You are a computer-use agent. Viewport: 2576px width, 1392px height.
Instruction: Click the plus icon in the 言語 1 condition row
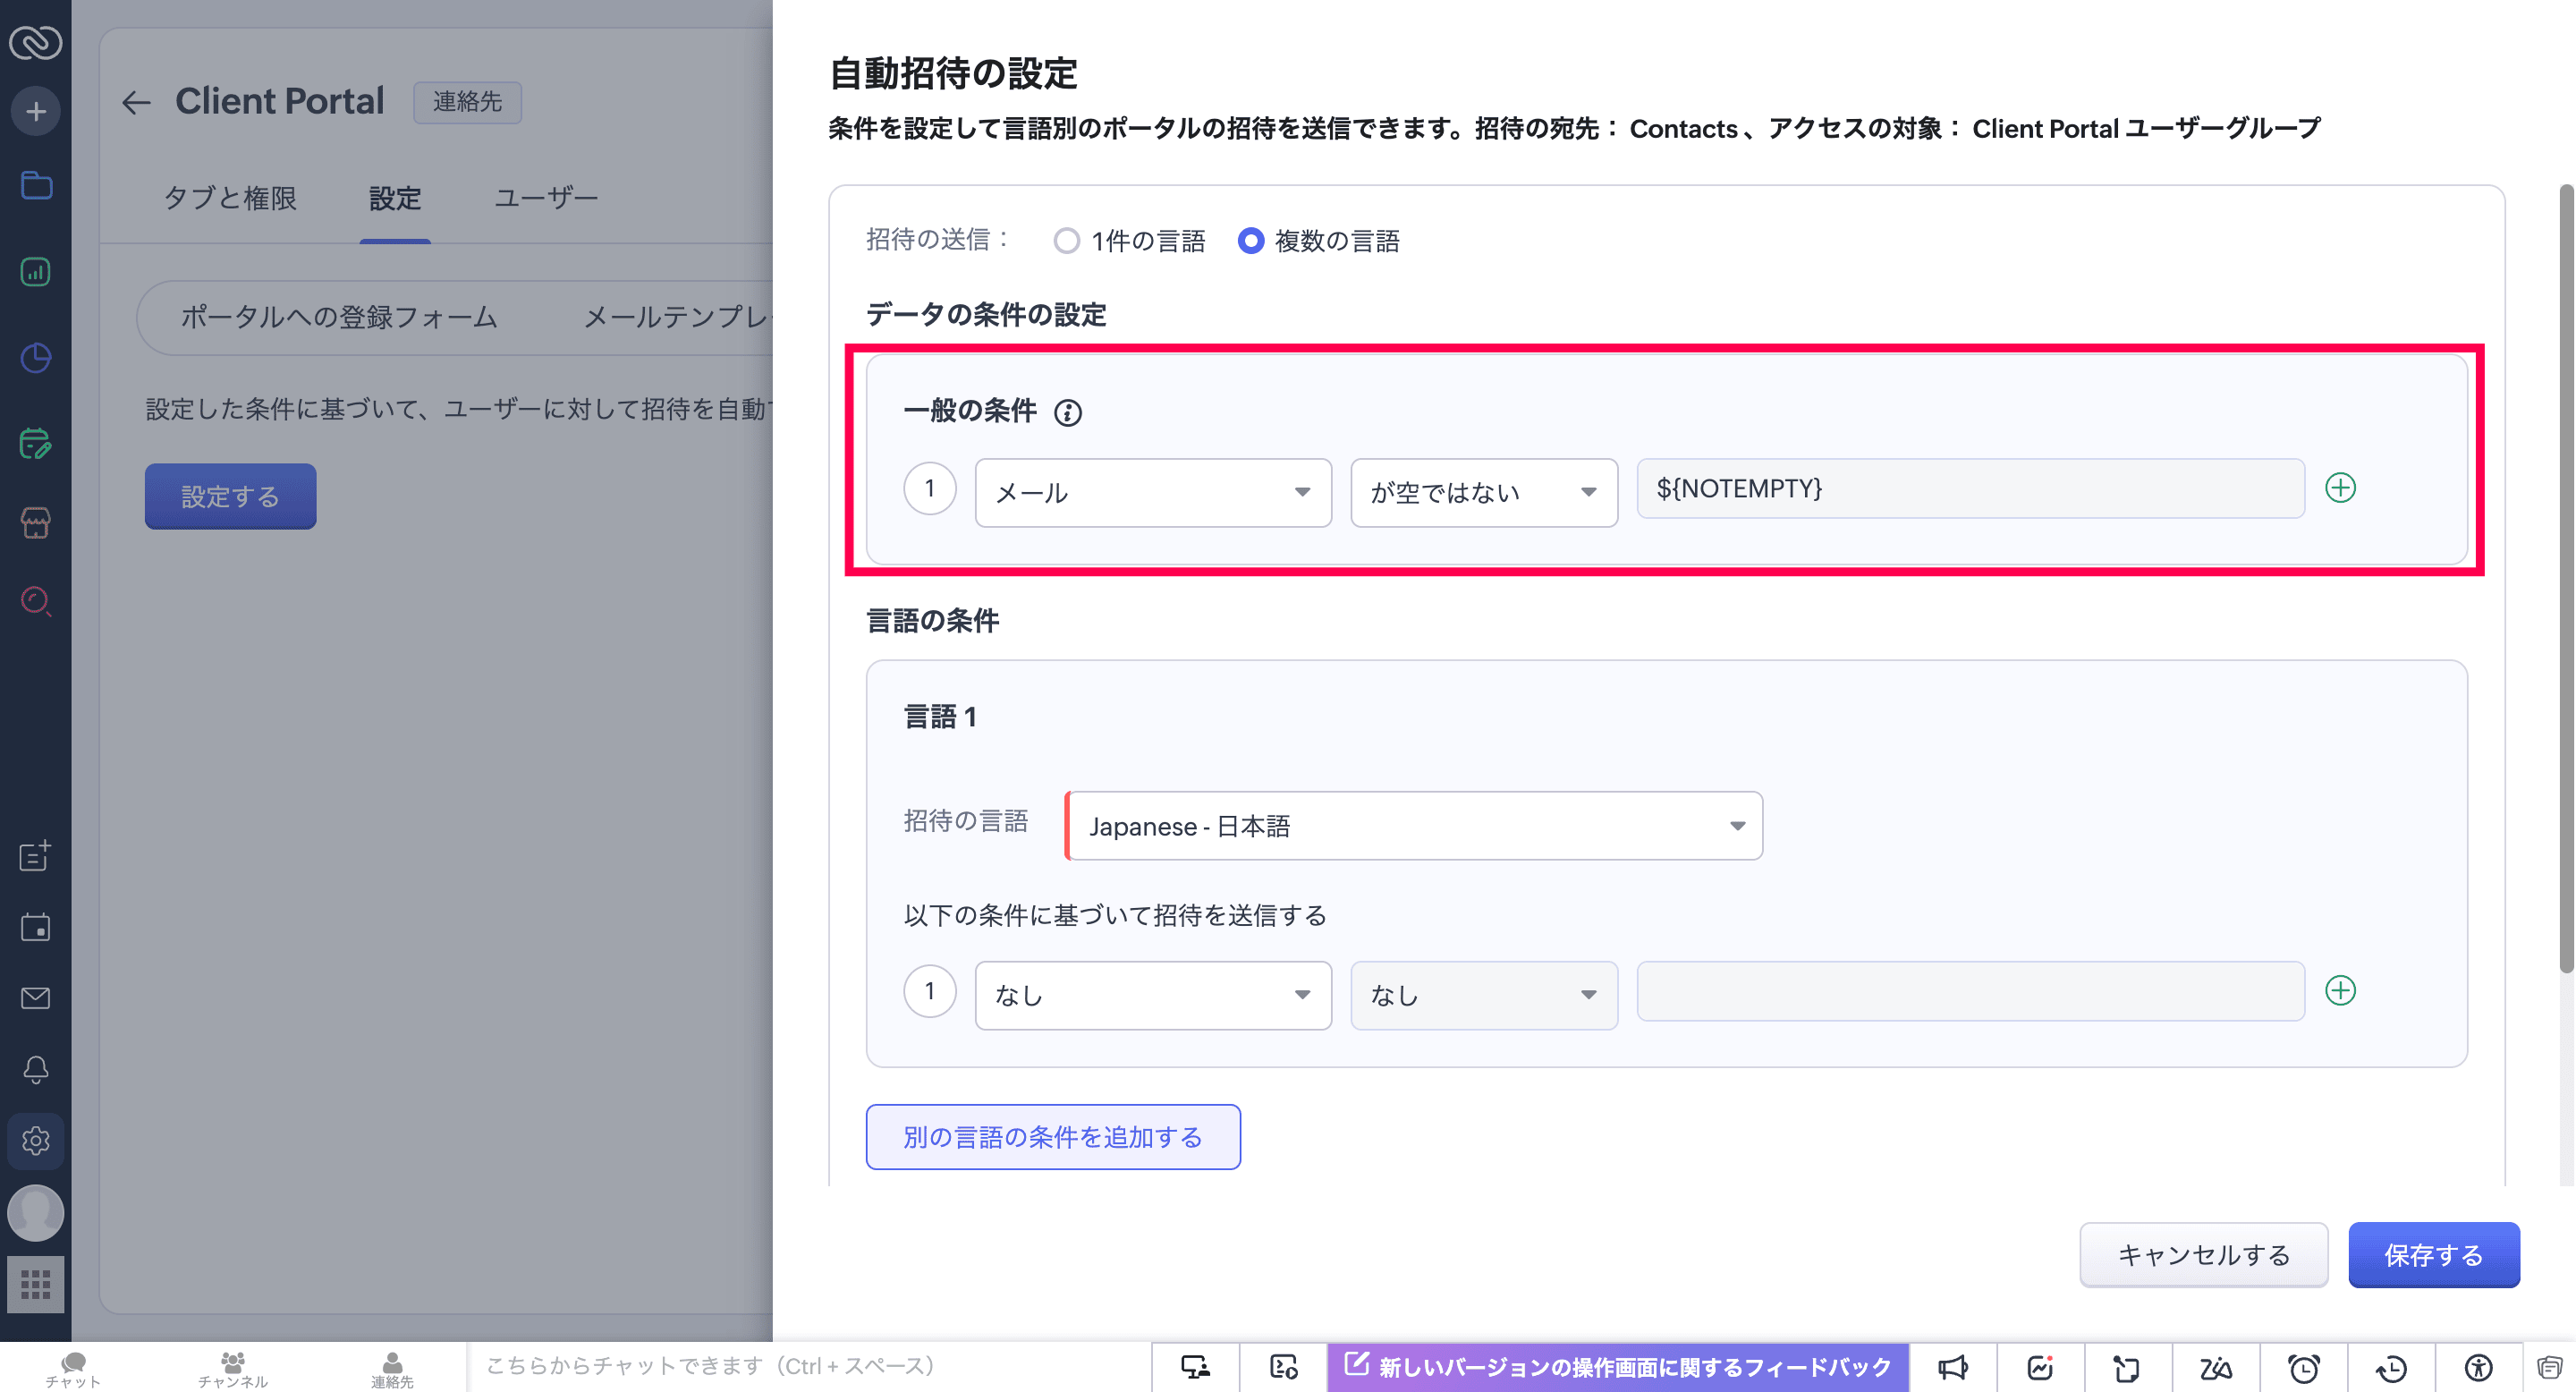(x=2340, y=991)
